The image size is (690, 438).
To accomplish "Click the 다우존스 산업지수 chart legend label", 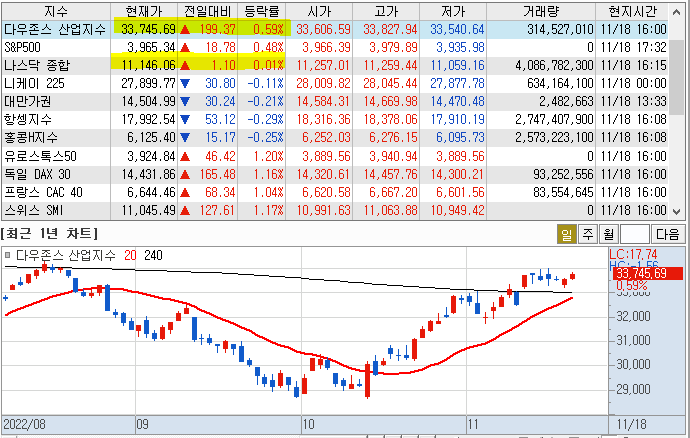I will 66,255.
